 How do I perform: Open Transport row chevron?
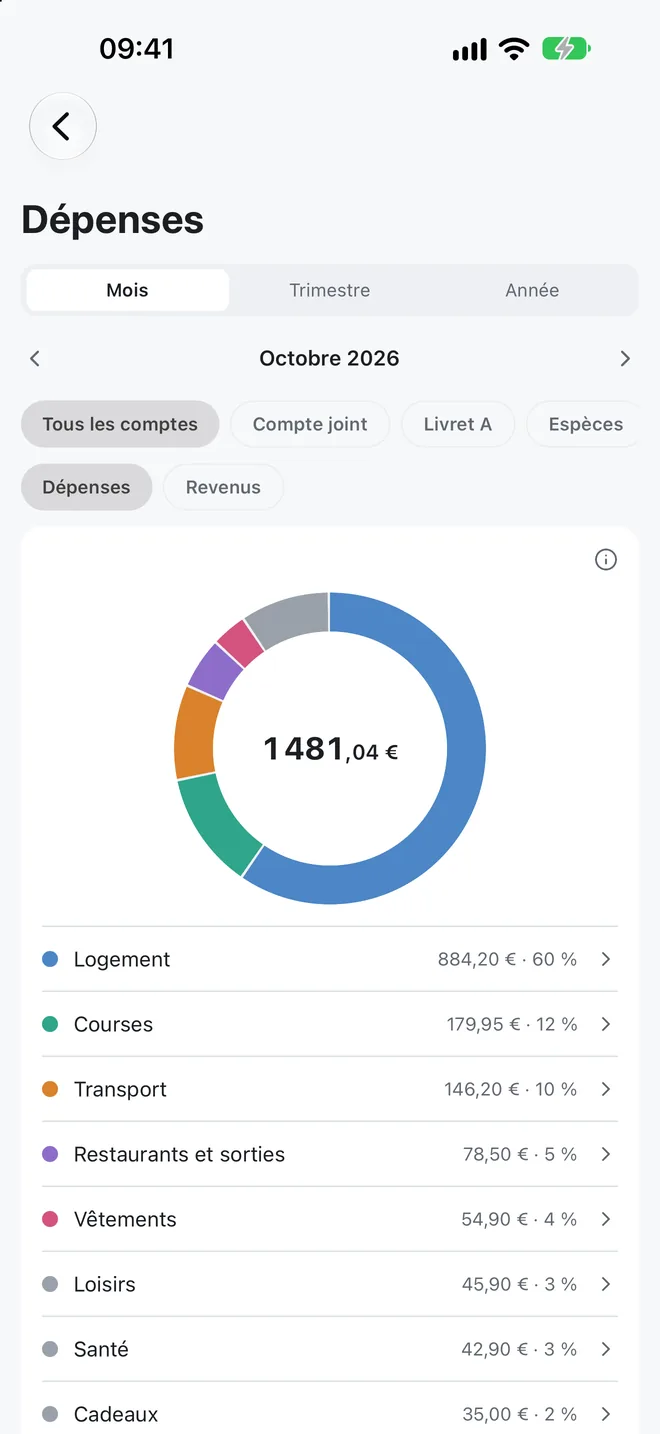(x=606, y=1089)
